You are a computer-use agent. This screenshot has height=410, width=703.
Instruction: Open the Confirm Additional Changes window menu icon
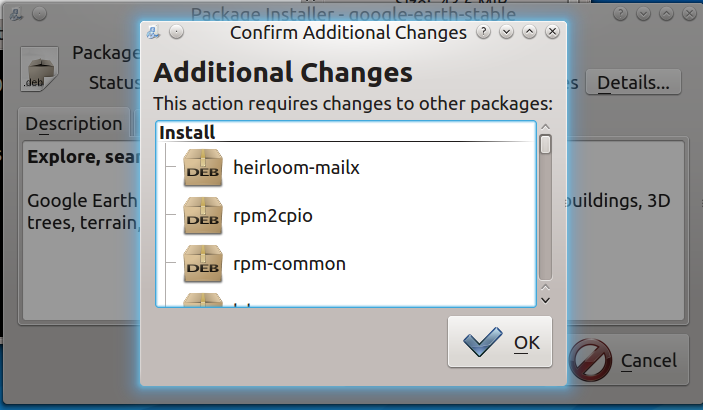tap(153, 32)
